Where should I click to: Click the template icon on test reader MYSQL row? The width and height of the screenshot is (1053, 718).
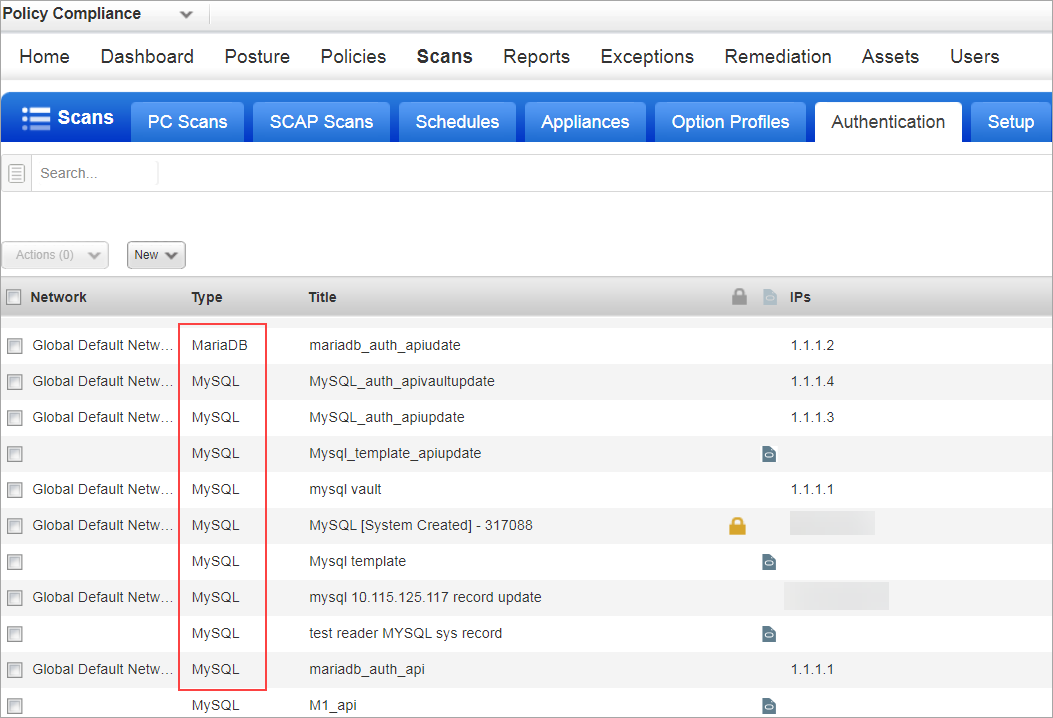[769, 633]
